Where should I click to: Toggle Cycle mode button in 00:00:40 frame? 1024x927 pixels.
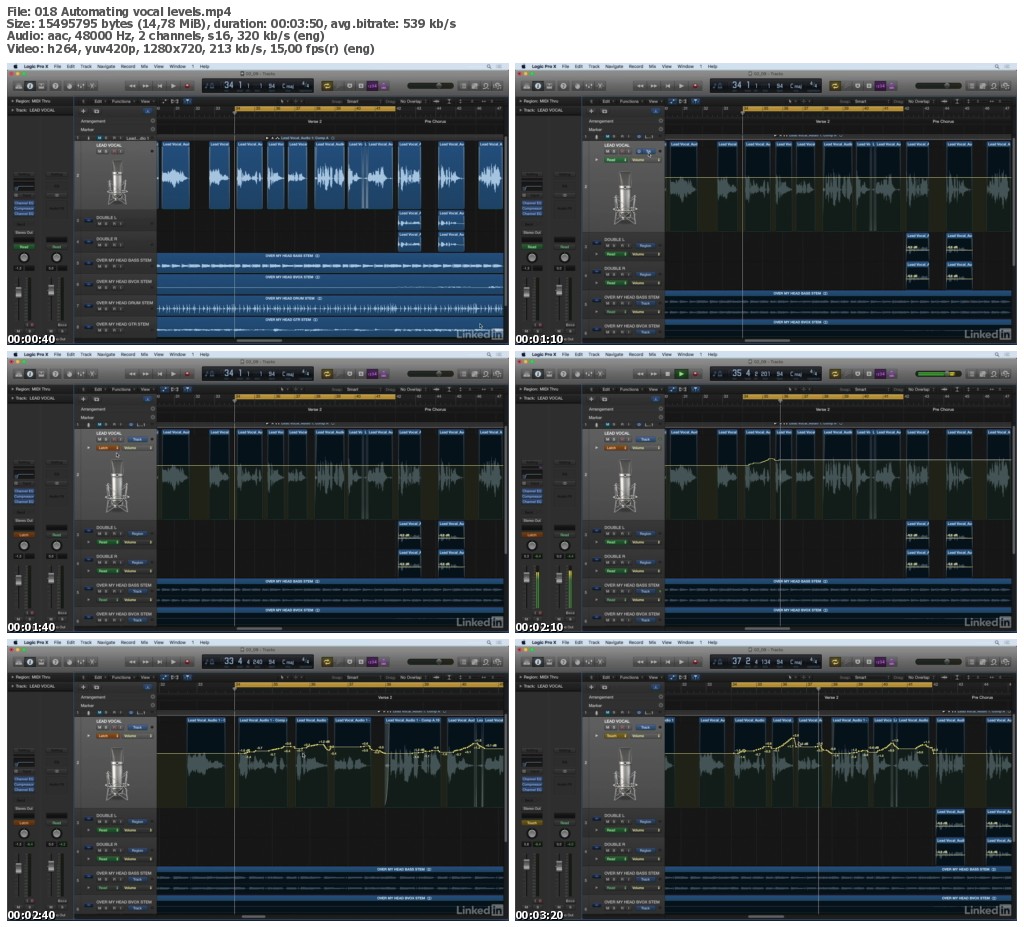click(x=327, y=86)
